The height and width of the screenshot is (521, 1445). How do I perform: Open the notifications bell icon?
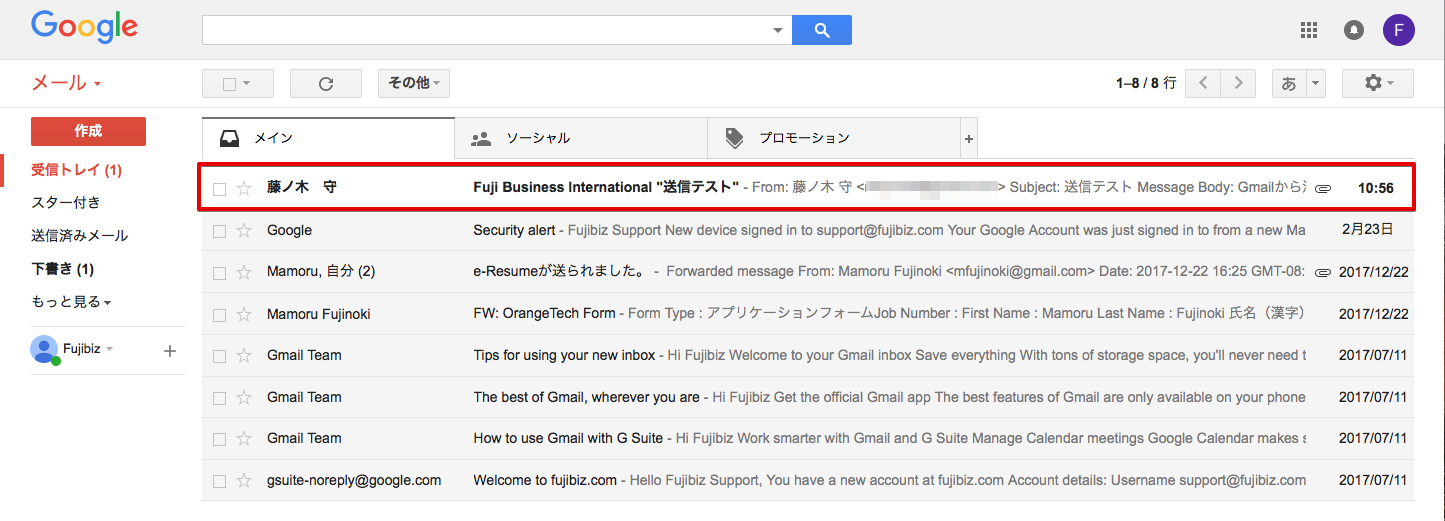click(1354, 30)
